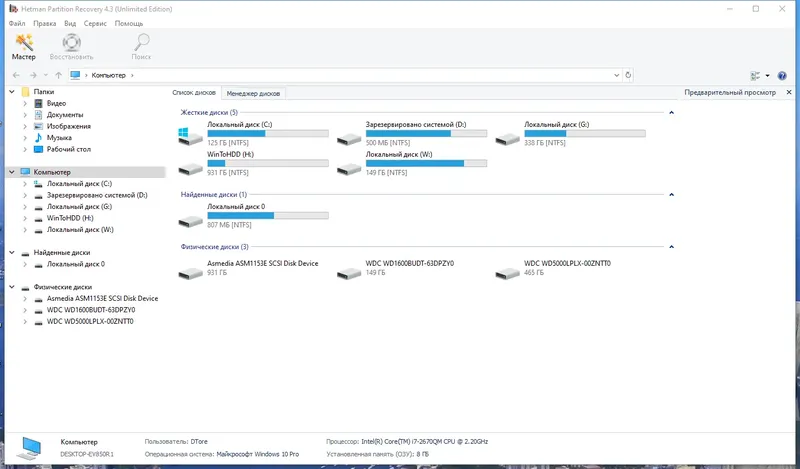Open the Правка menu
The image size is (800, 469).
pyautogui.click(x=44, y=23)
